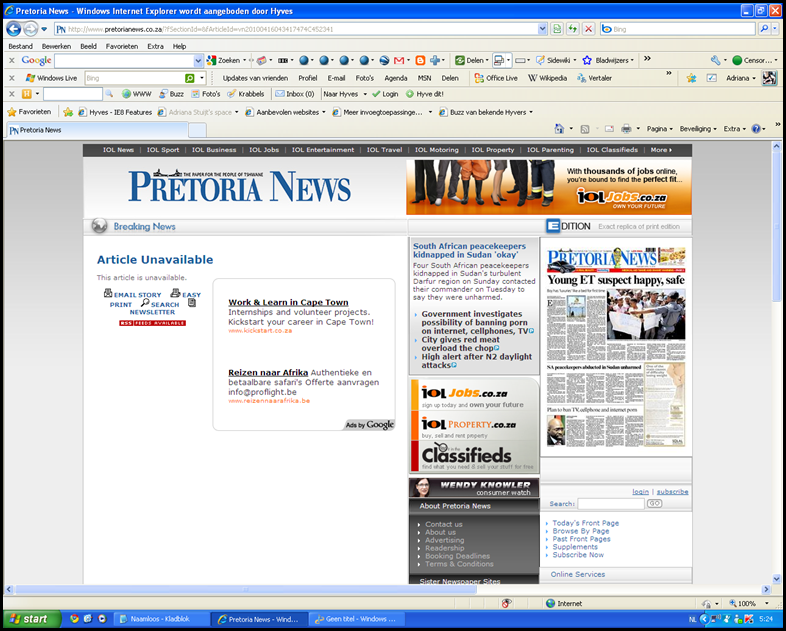Click the Stop loading red X icon

tap(588, 29)
